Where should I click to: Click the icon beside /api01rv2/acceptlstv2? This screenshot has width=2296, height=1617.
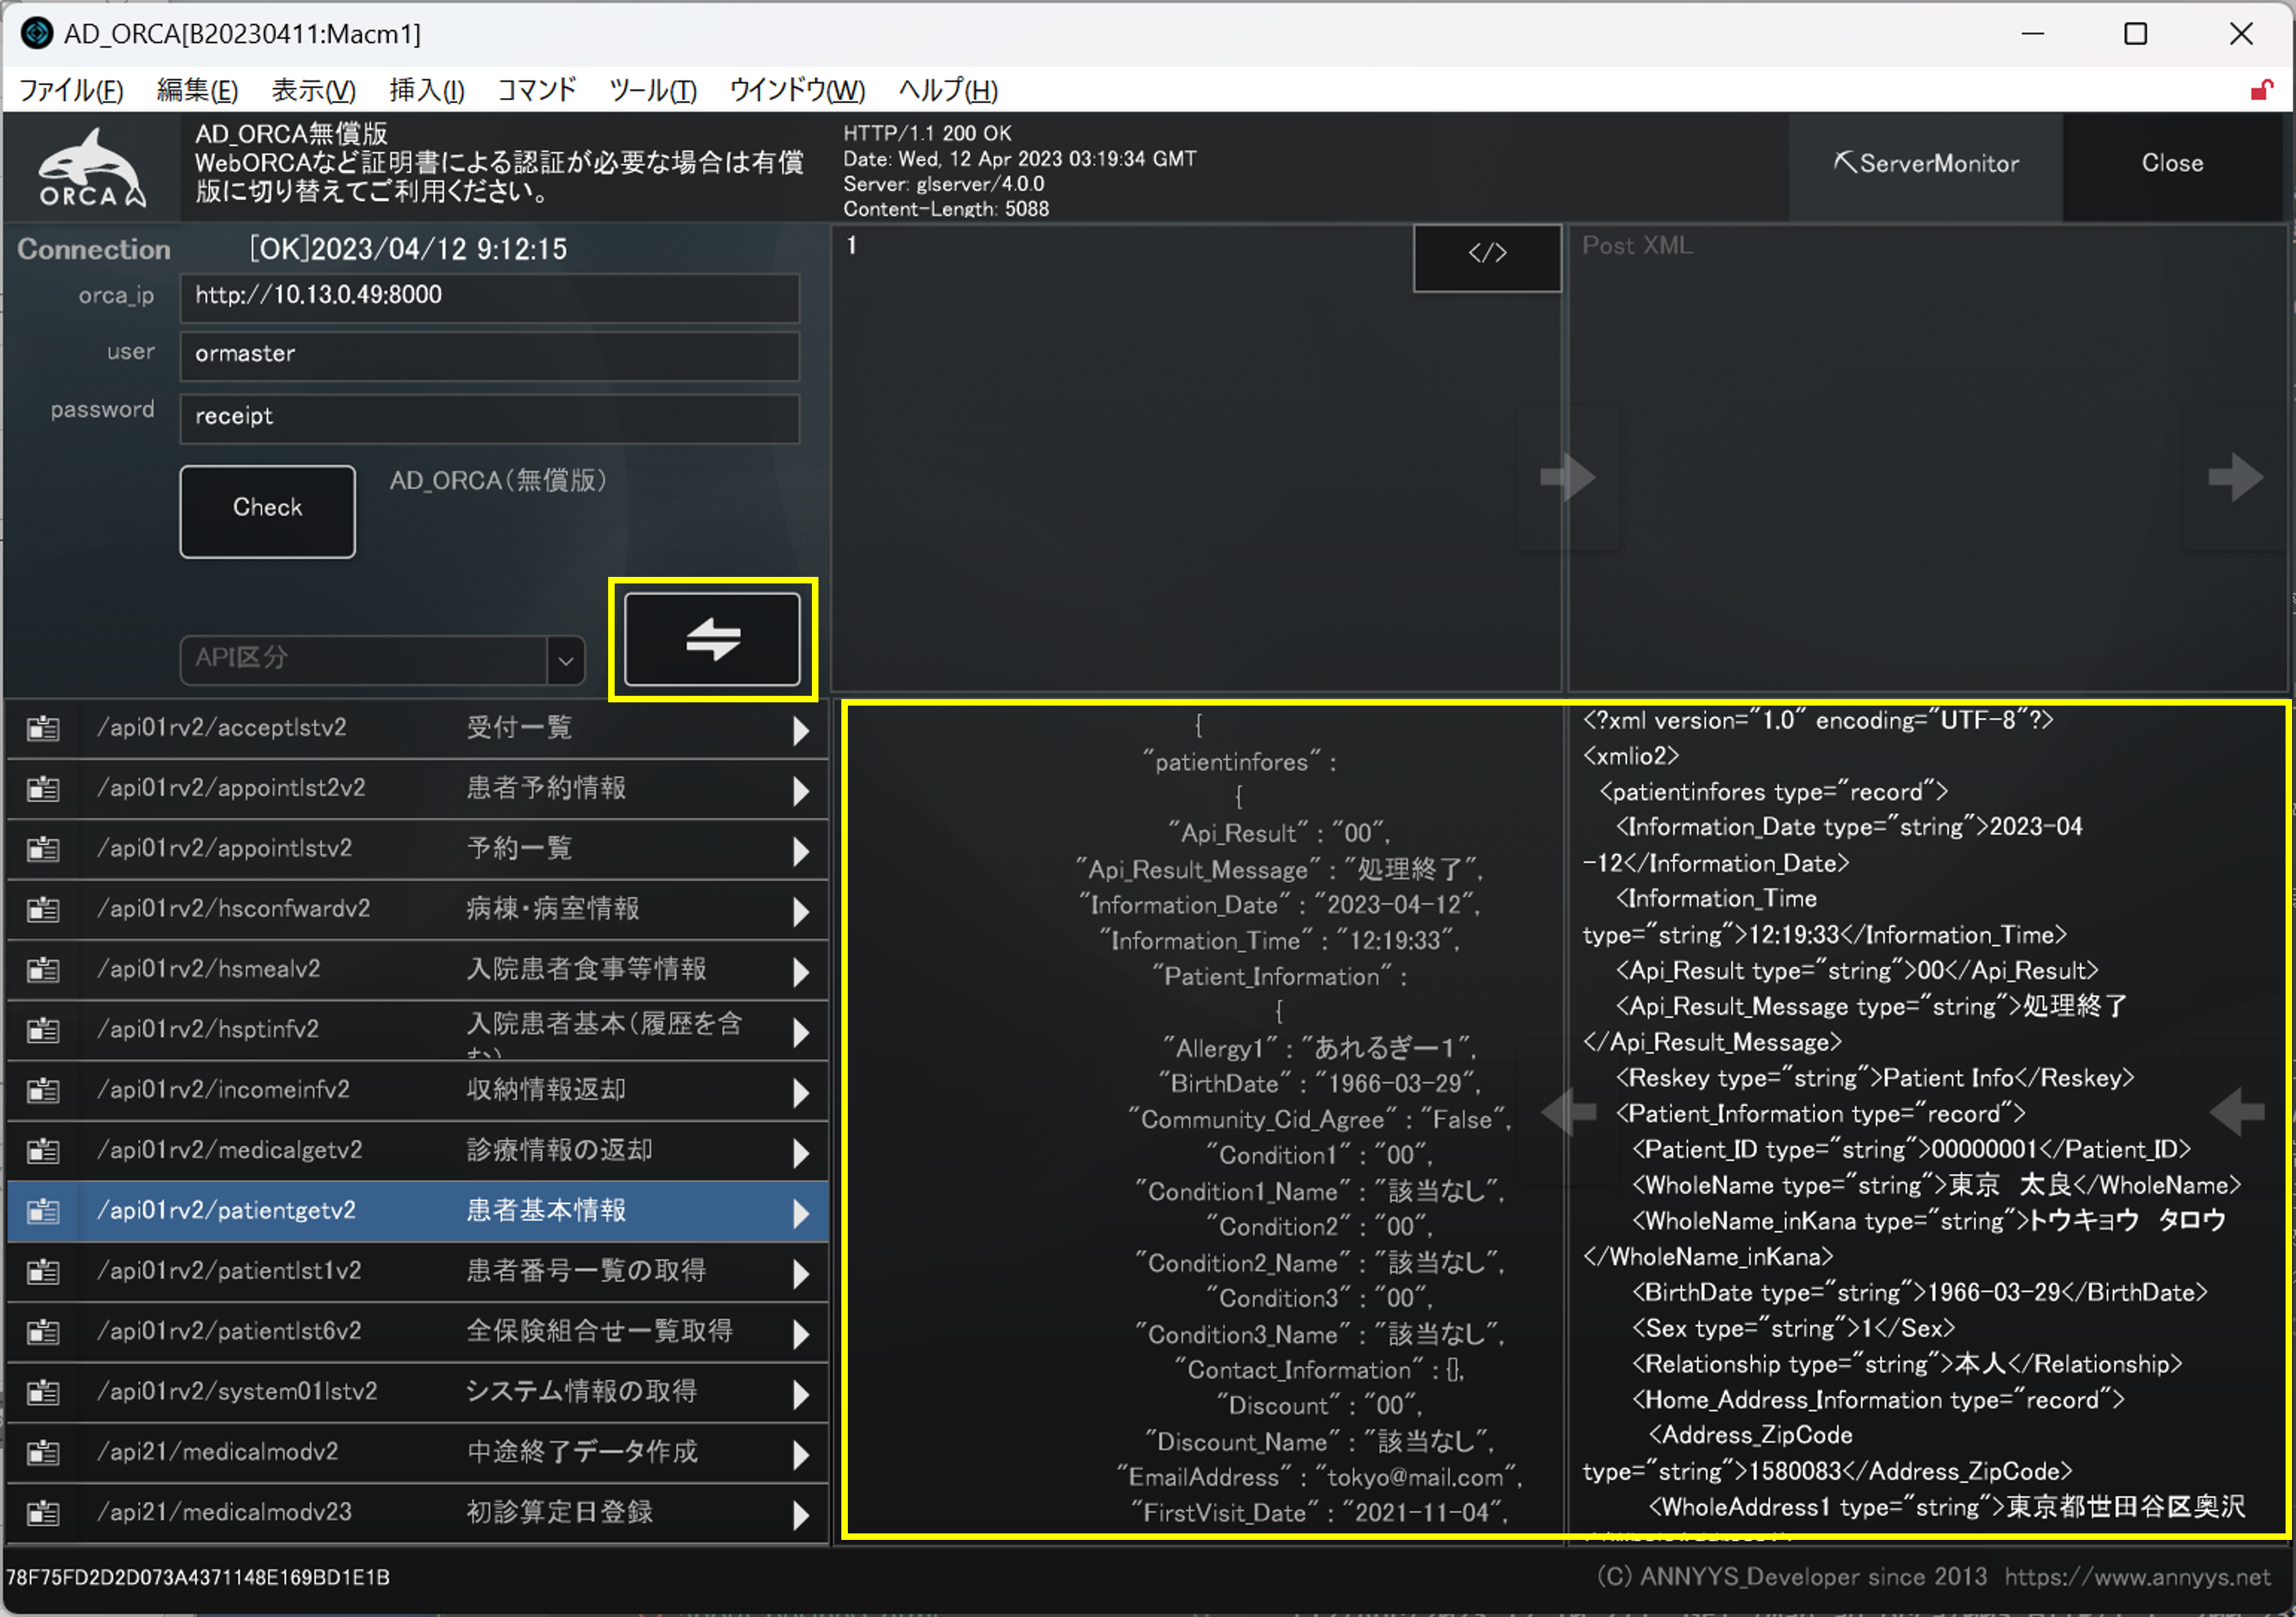(43, 728)
